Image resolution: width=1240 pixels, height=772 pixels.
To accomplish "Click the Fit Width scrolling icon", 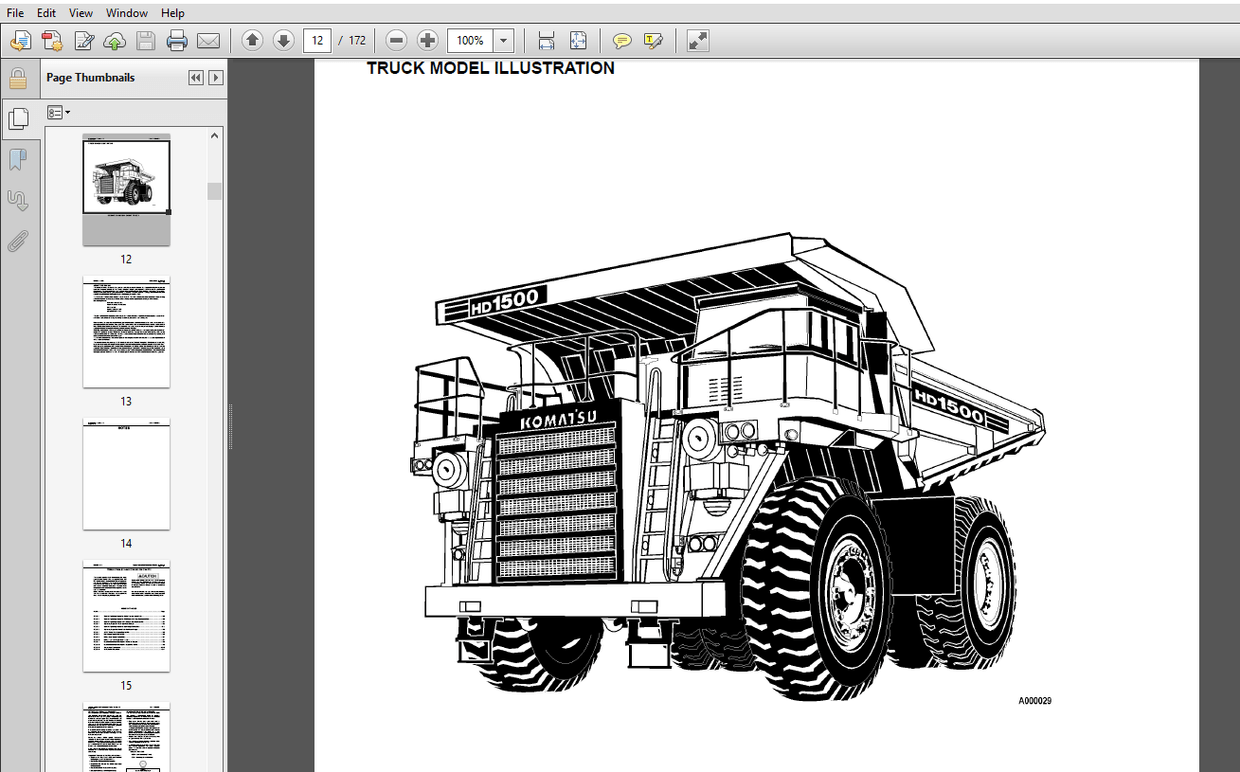I will pyautogui.click(x=546, y=41).
